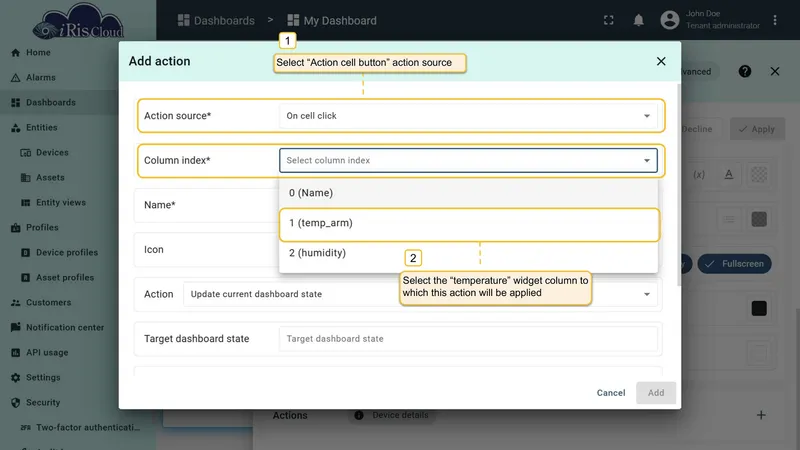The image size is (800, 450).
Task: Click the Device profiles icon
Action: pos(26,253)
